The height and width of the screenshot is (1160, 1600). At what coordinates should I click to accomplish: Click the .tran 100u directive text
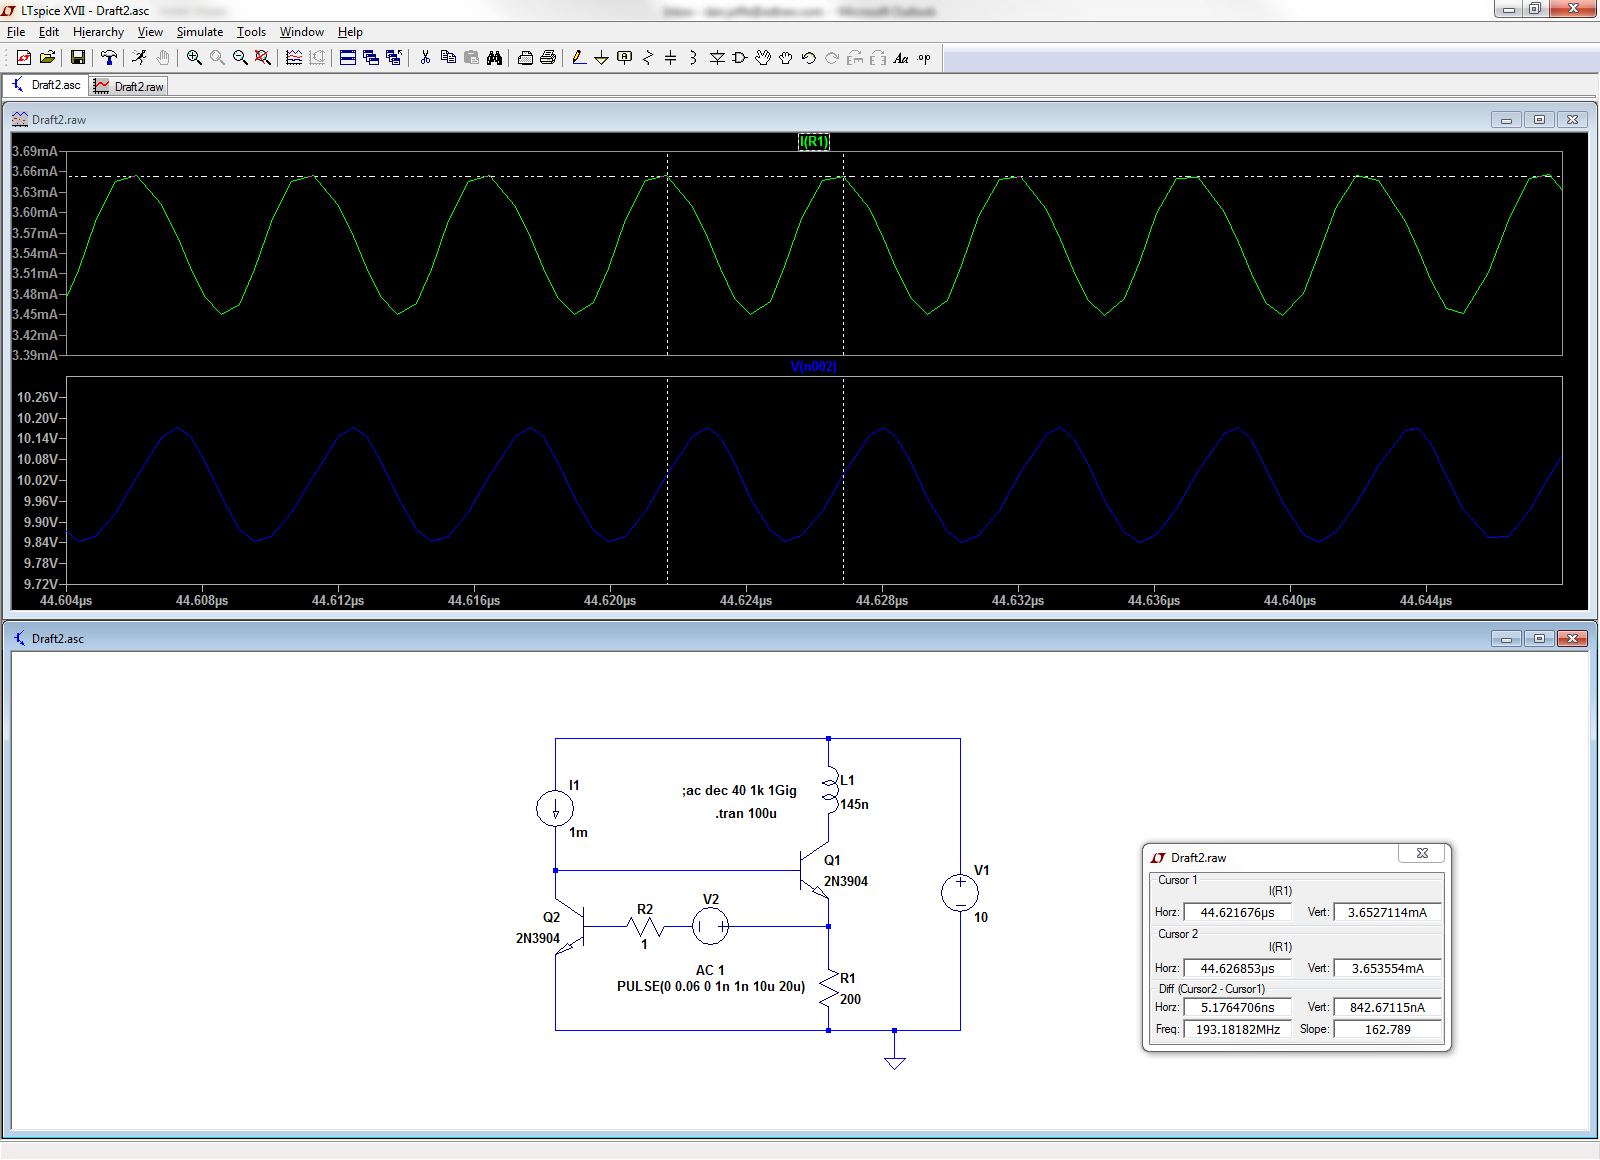746,813
